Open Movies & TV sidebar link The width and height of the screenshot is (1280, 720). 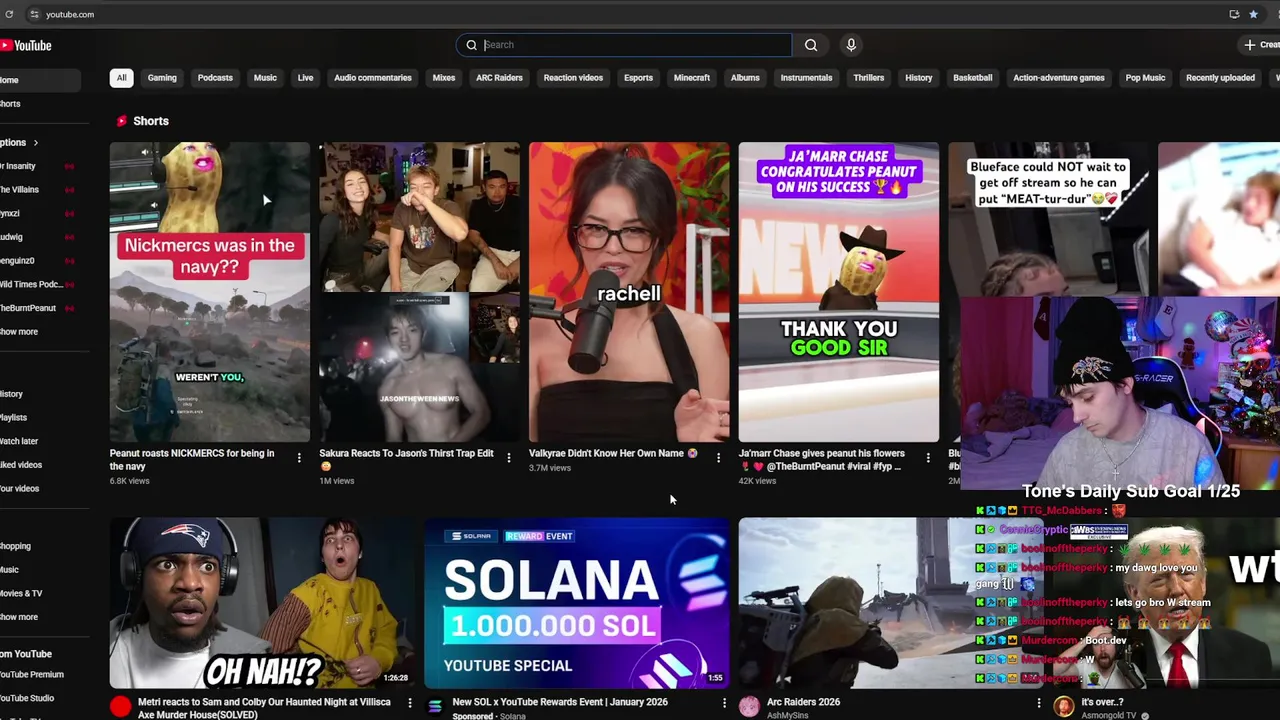click(x=21, y=594)
